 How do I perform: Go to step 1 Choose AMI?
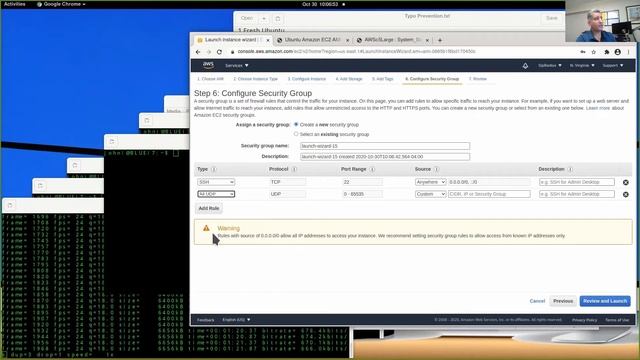211,79
